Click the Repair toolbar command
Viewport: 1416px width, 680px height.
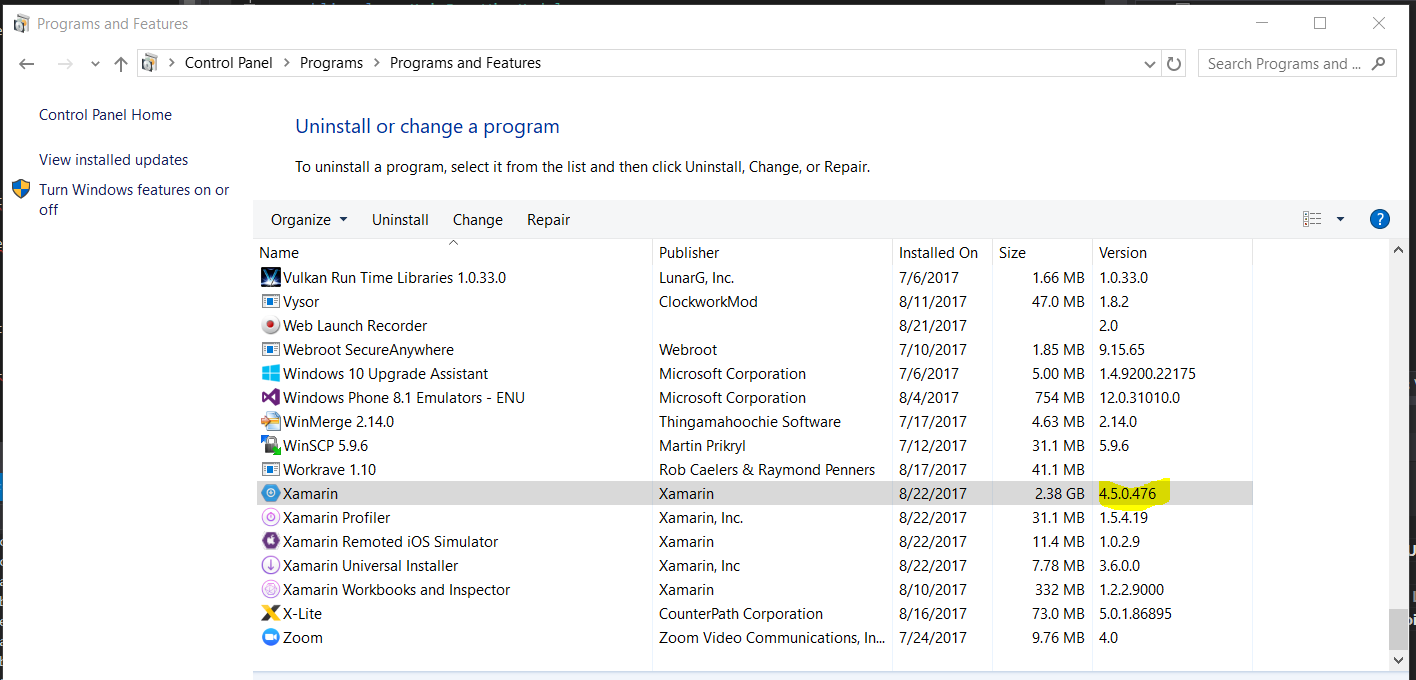click(549, 219)
